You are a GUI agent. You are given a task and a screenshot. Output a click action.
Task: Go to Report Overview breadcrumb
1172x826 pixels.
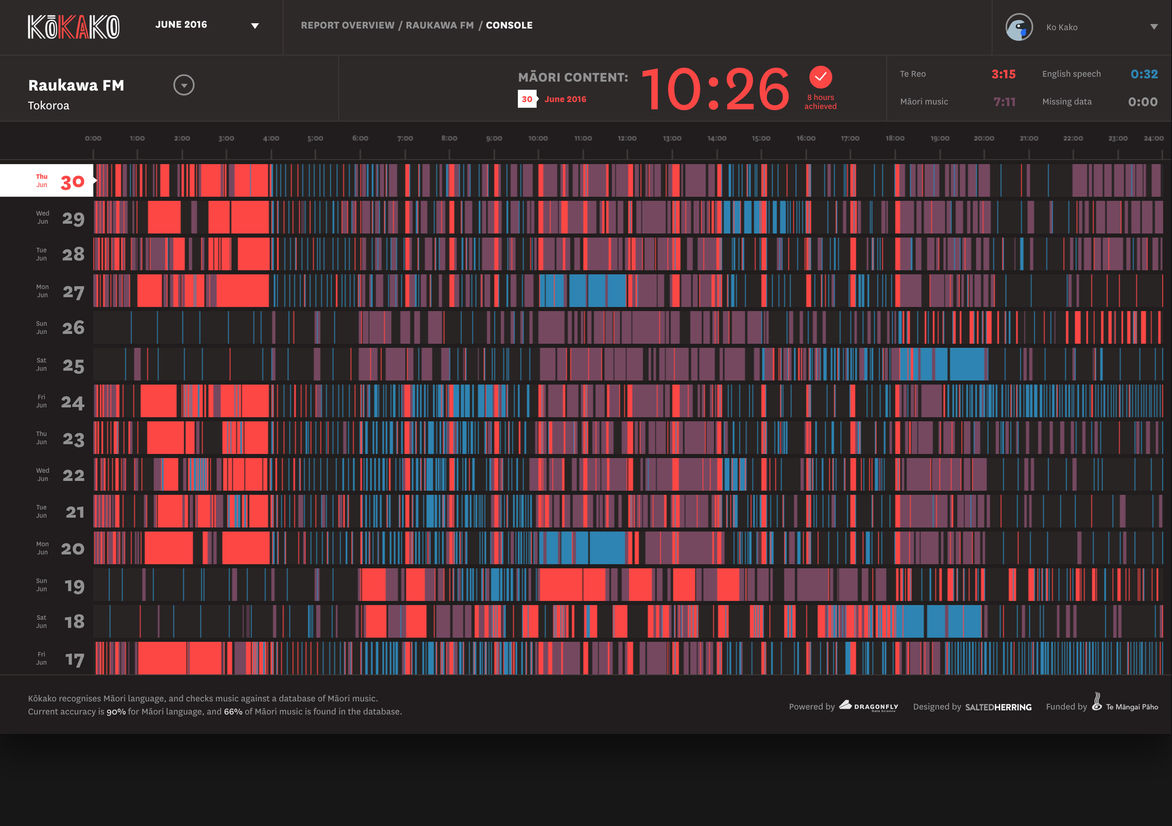(x=347, y=25)
